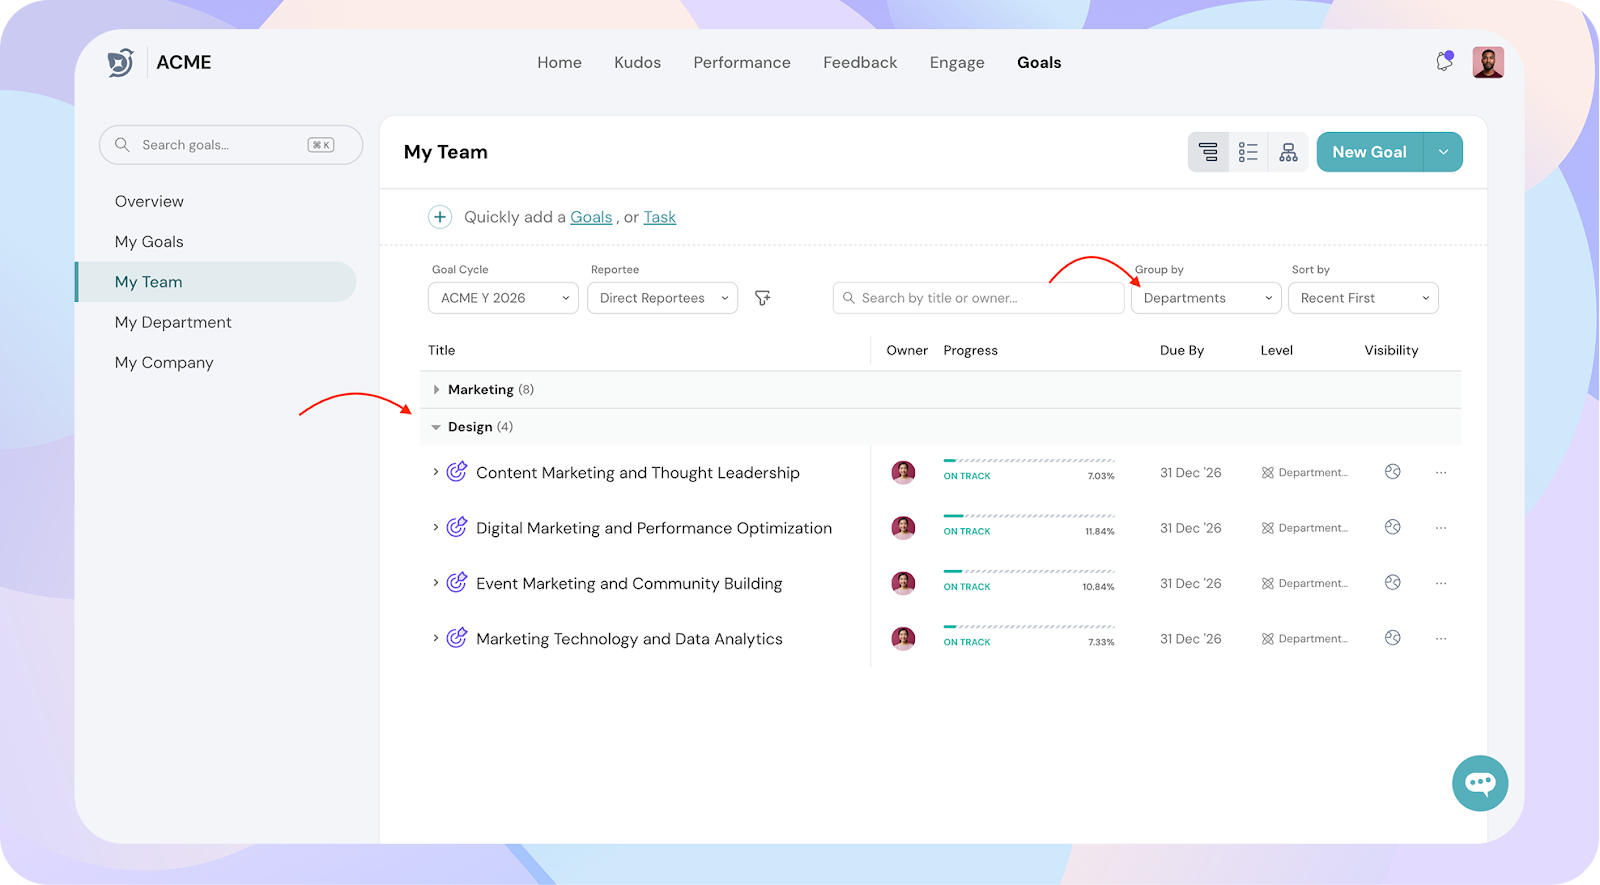Open the Feedback tab
This screenshot has width=1600, height=885.
pyautogui.click(x=860, y=62)
